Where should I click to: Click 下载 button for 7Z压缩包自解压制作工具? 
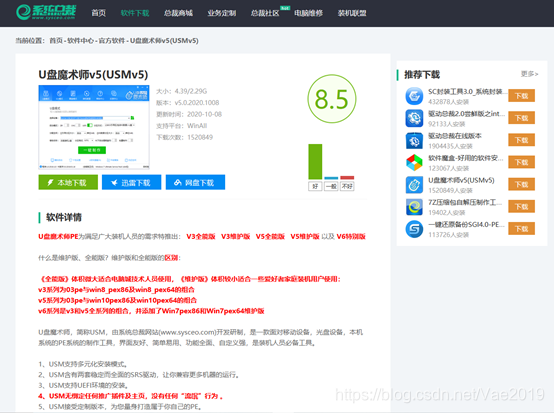pyautogui.click(x=521, y=207)
